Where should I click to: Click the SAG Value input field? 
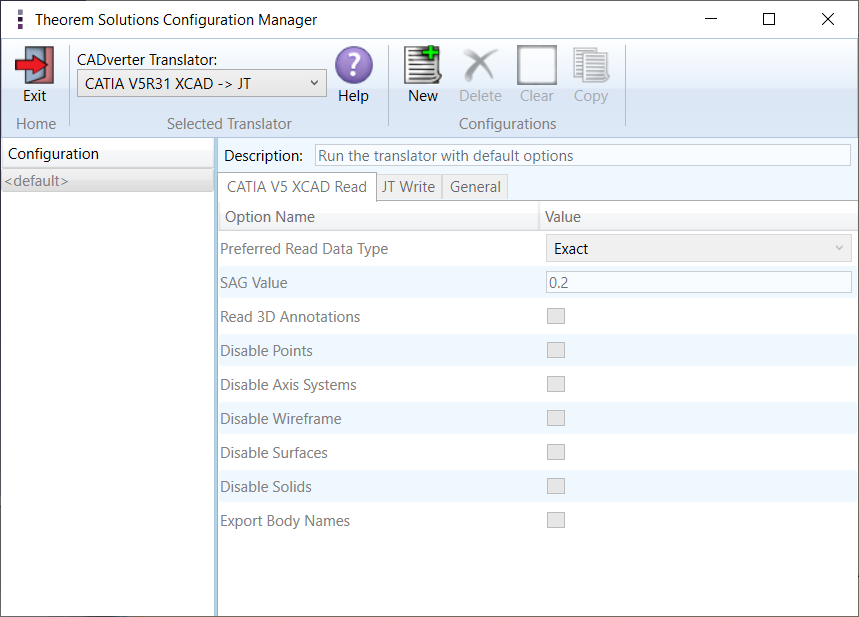[698, 282]
